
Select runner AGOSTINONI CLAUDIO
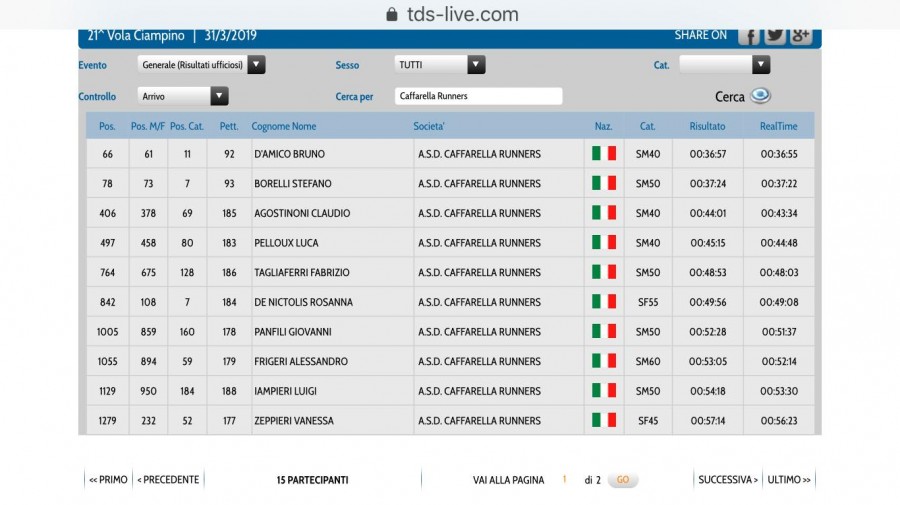(x=302, y=213)
